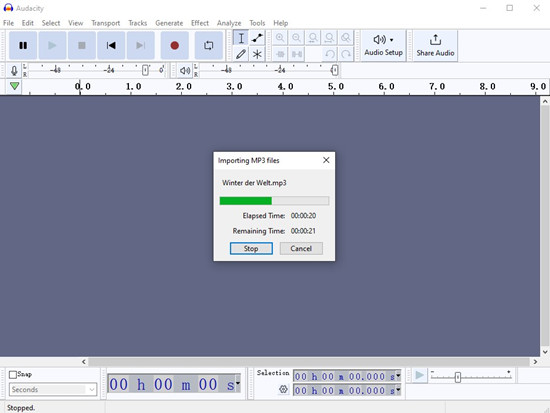This screenshot has height=413, width=550.
Task: Open the Generate menu
Action: [169, 23]
